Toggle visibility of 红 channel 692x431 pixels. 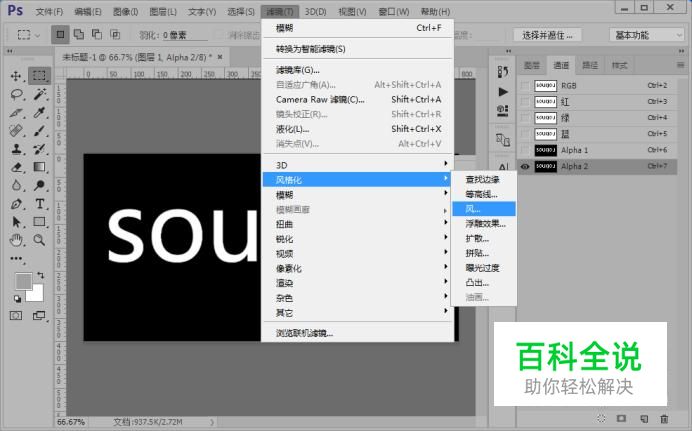525,102
